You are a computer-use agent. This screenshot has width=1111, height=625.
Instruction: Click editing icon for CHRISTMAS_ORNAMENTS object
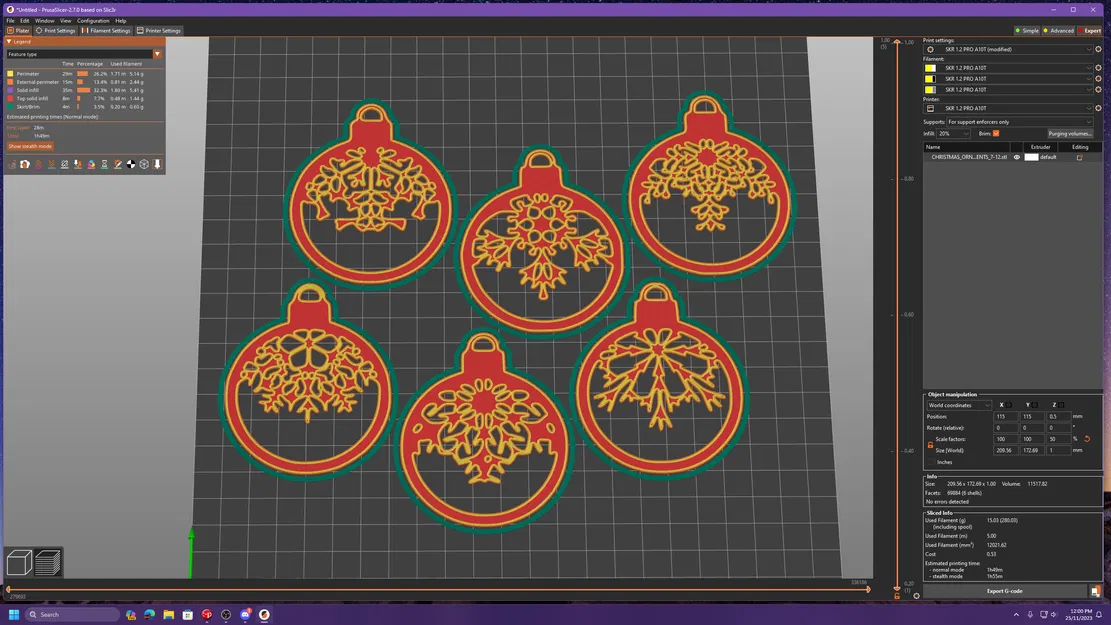(x=1079, y=157)
